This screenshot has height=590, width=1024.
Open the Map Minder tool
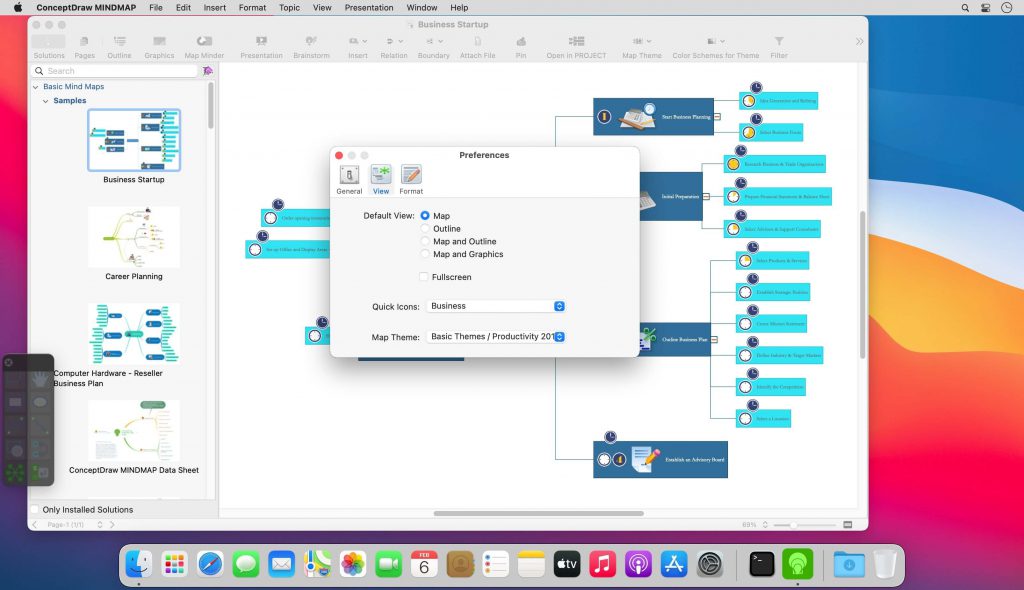click(204, 42)
